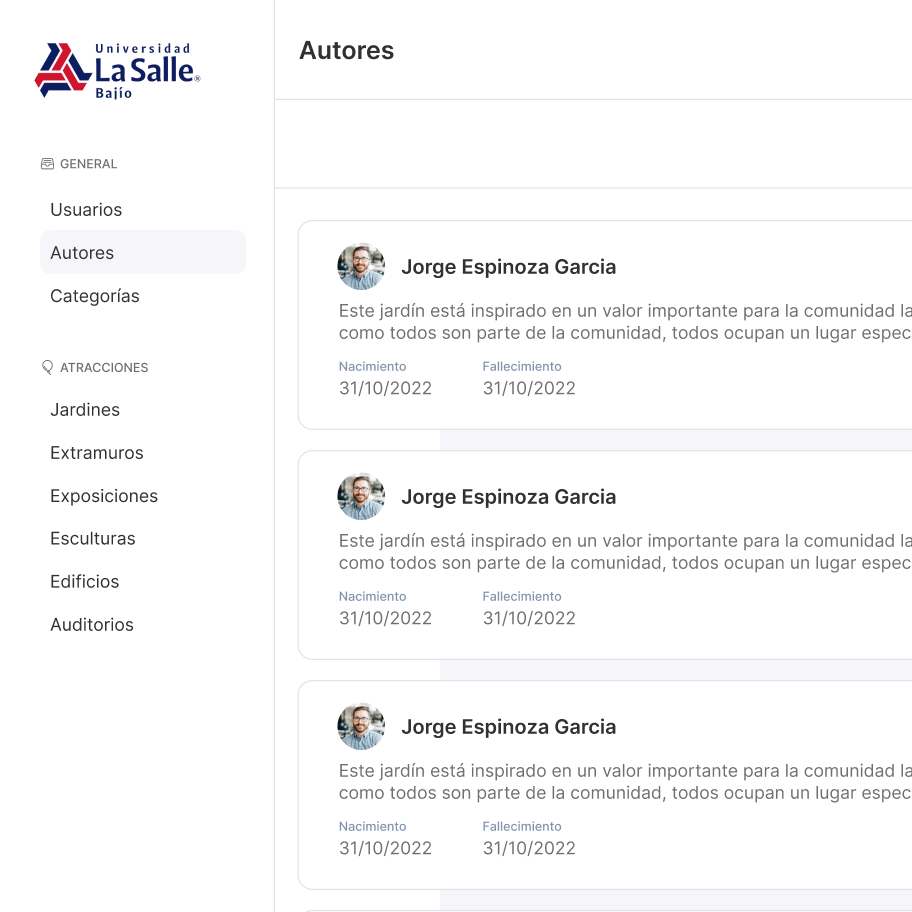Click the Universidad La Salle Bajío logo

coord(117,70)
